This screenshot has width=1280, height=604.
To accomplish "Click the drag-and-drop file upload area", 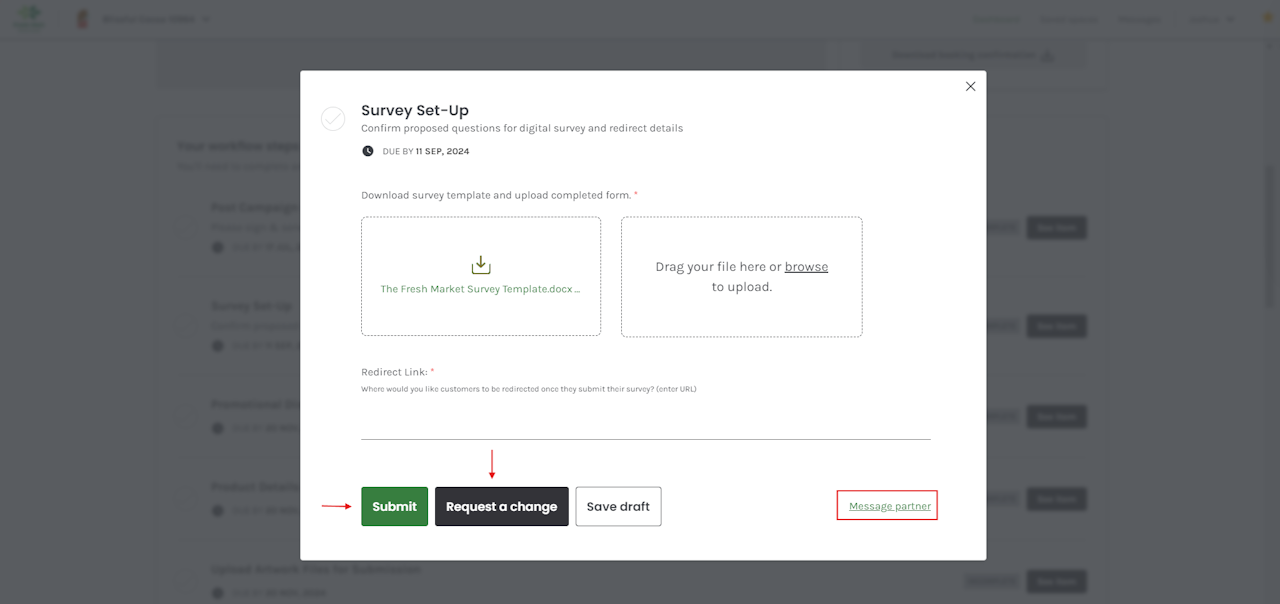I will (x=741, y=277).
